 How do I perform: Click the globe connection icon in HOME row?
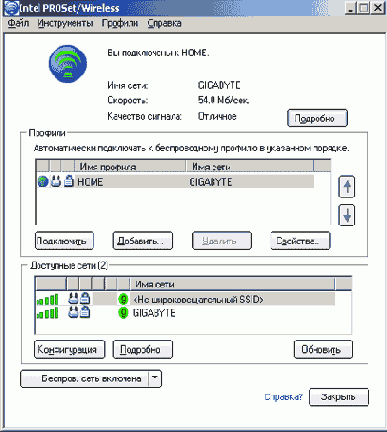click(x=43, y=182)
